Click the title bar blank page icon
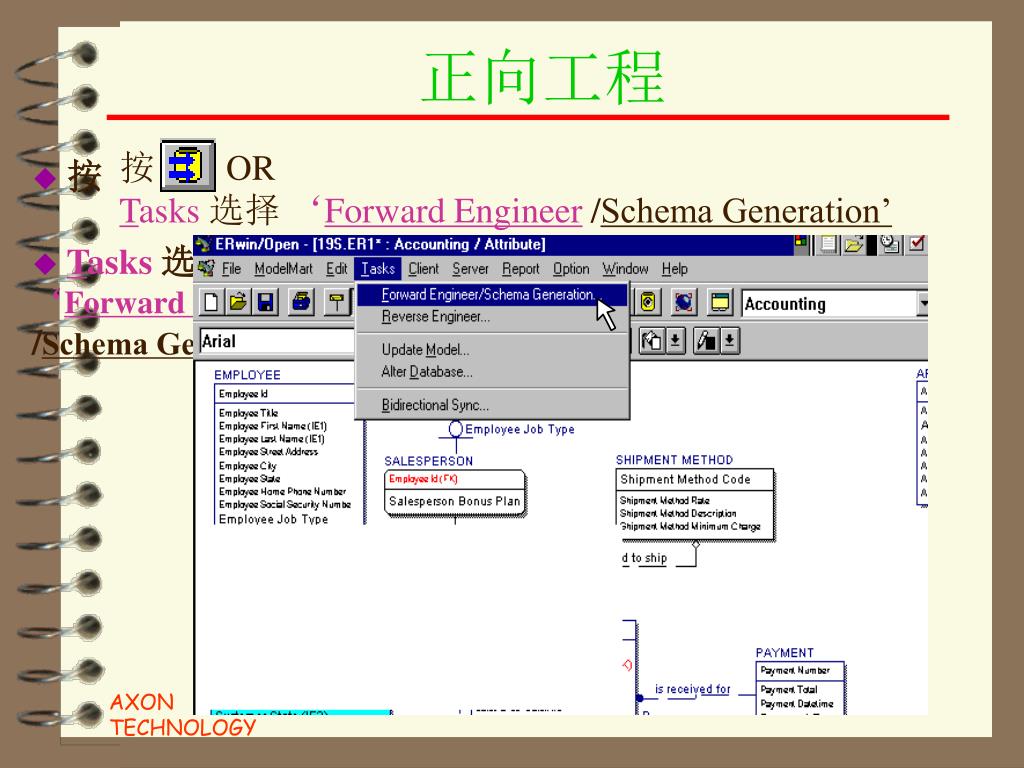This screenshot has height=768, width=1024. (x=828, y=245)
